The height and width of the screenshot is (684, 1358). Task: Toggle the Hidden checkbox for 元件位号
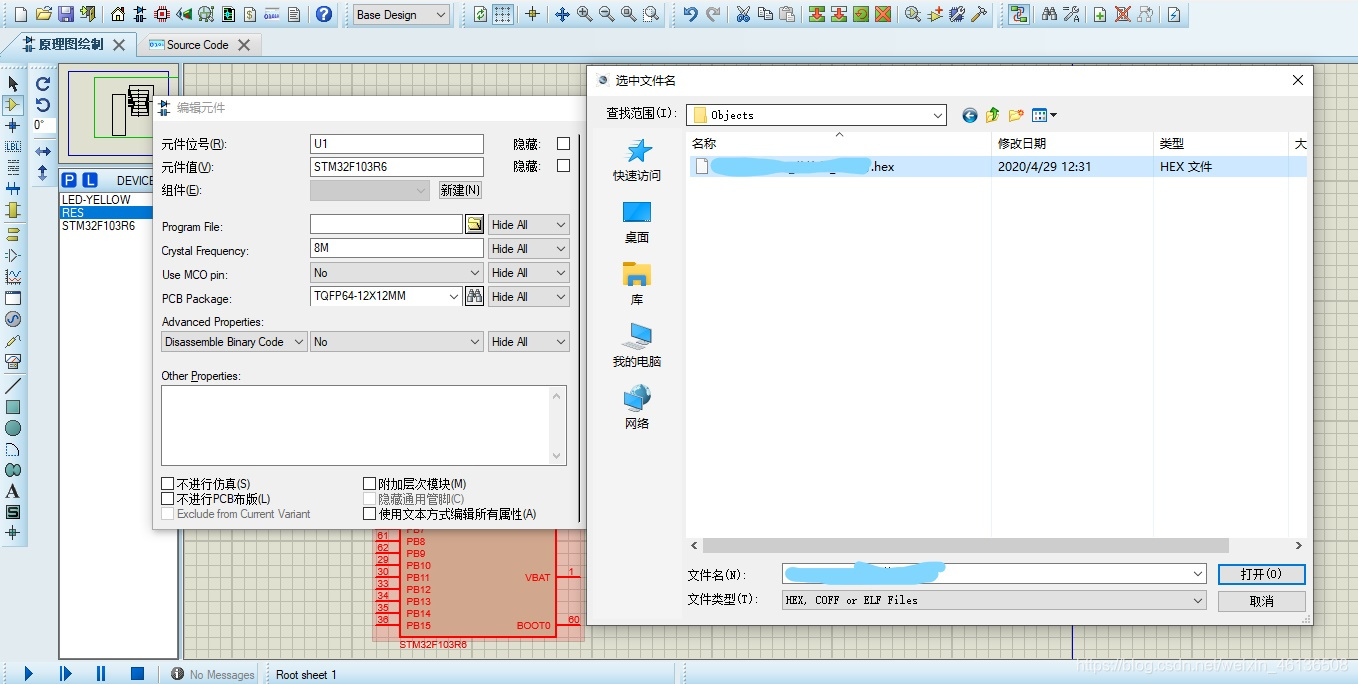pos(563,143)
